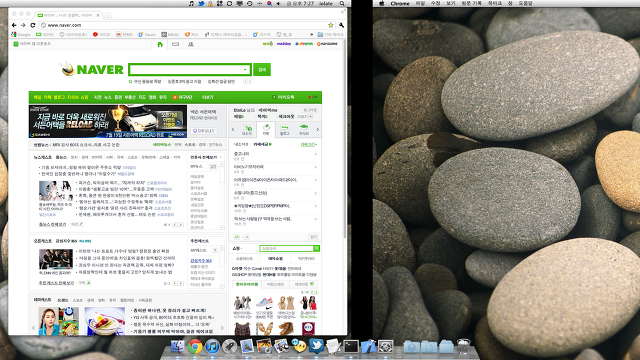This screenshot has height=360, width=640.
Task: Page the my-services carousel left with its arrow
Action: click(233, 129)
